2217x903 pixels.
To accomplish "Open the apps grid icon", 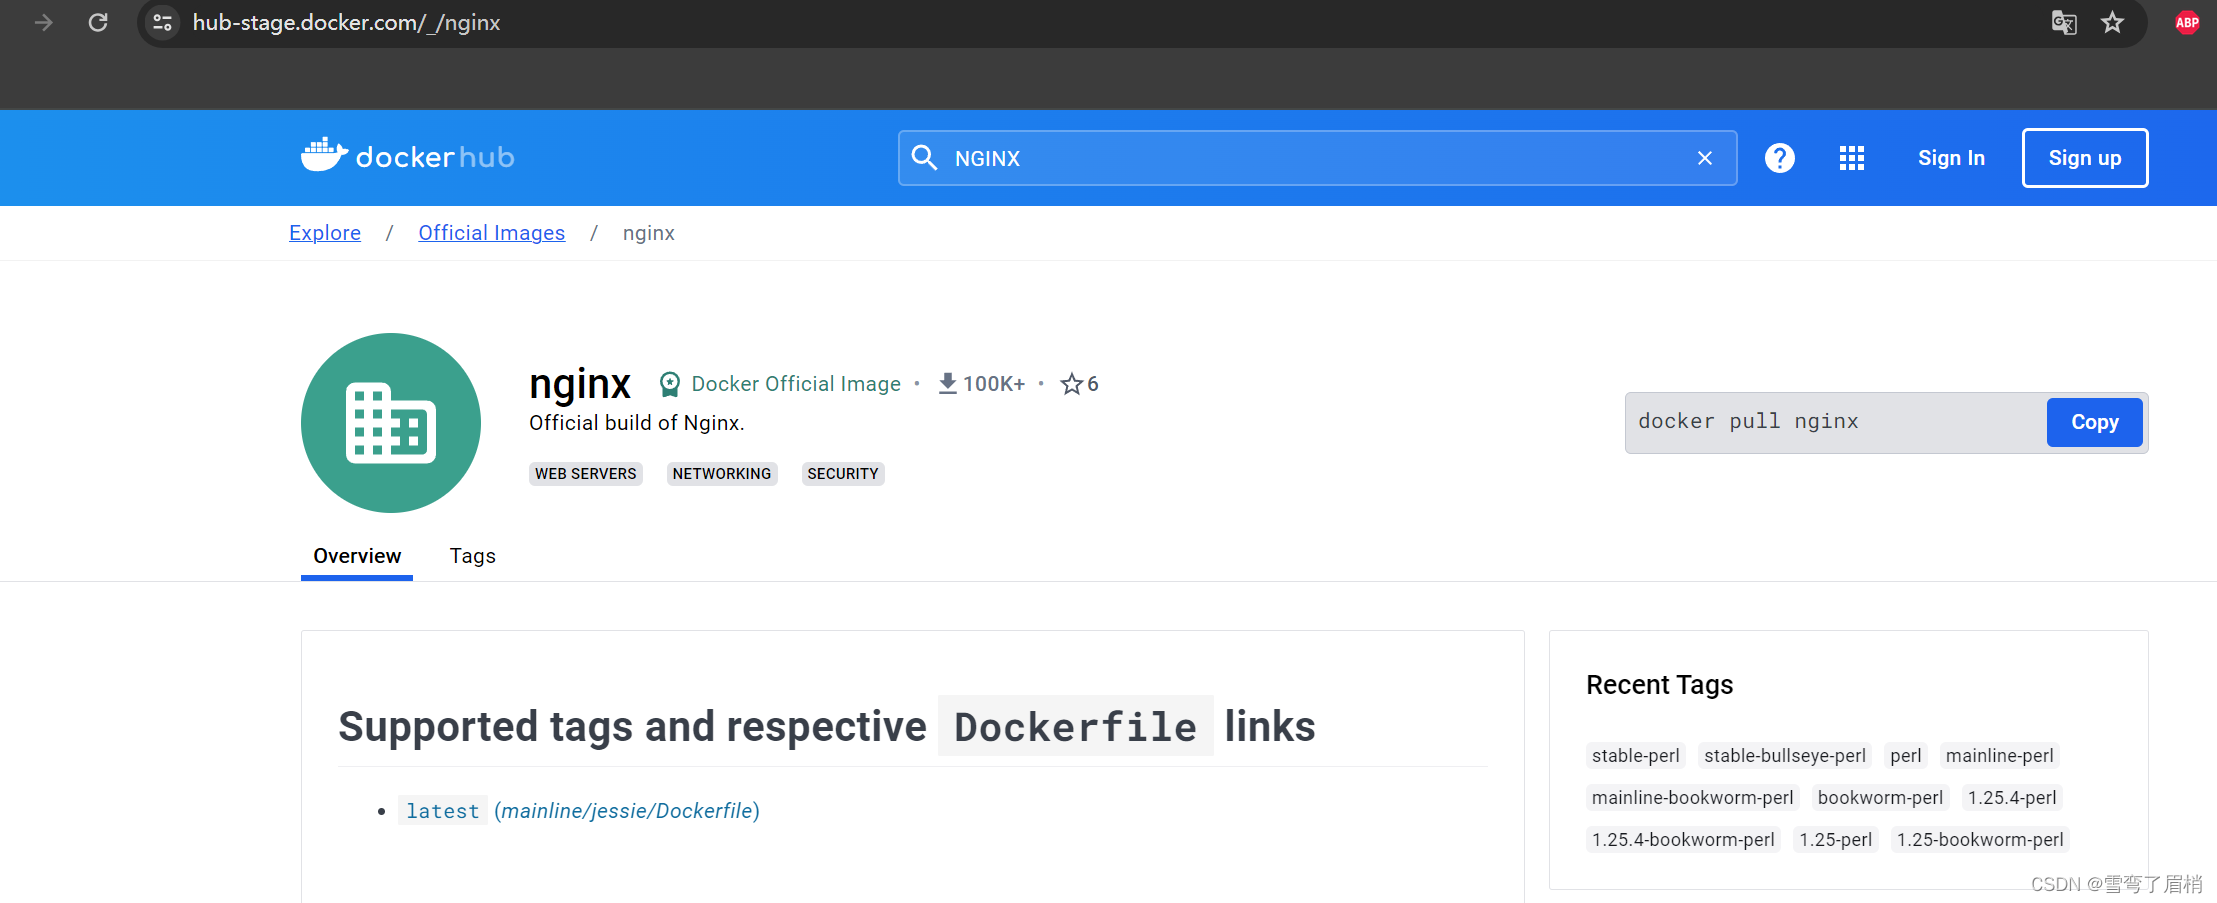I will [1852, 158].
